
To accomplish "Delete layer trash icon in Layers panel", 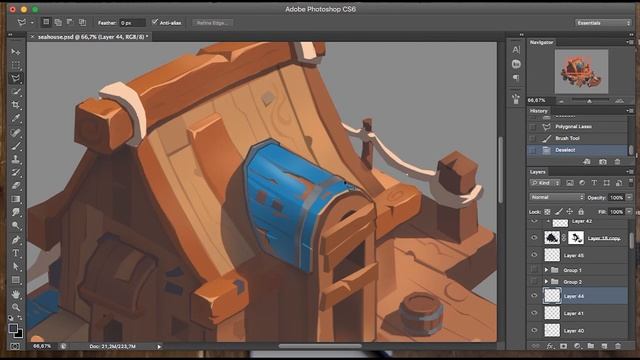I will 618,346.
